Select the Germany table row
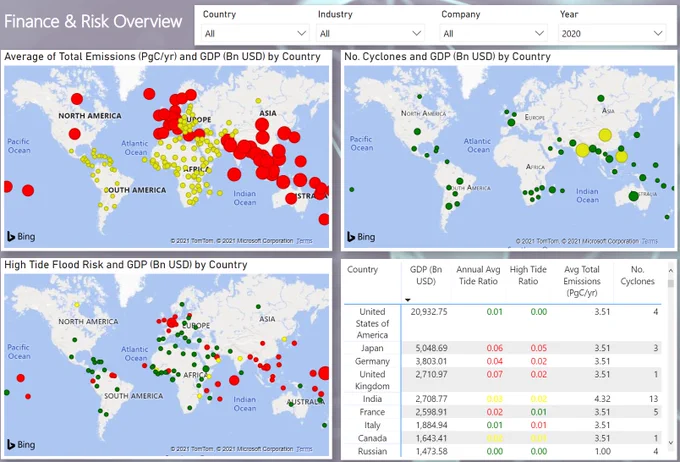Image resolution: width=680 pixels, height=462 pixels. tap(503, 361)
